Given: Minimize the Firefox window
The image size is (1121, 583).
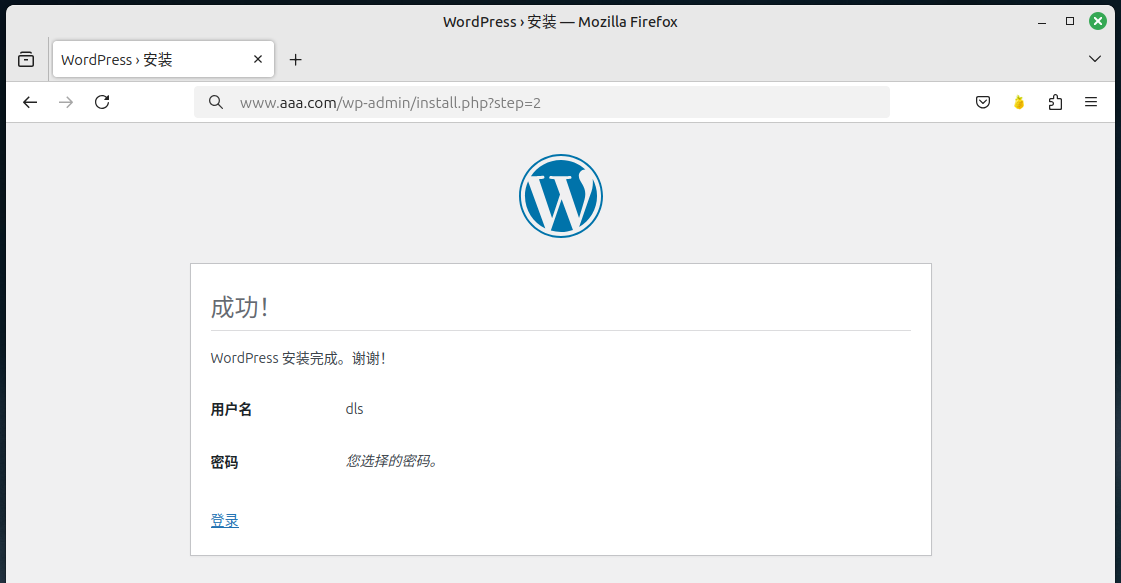Looking at the screenshot, I should tap(1042, 22).
